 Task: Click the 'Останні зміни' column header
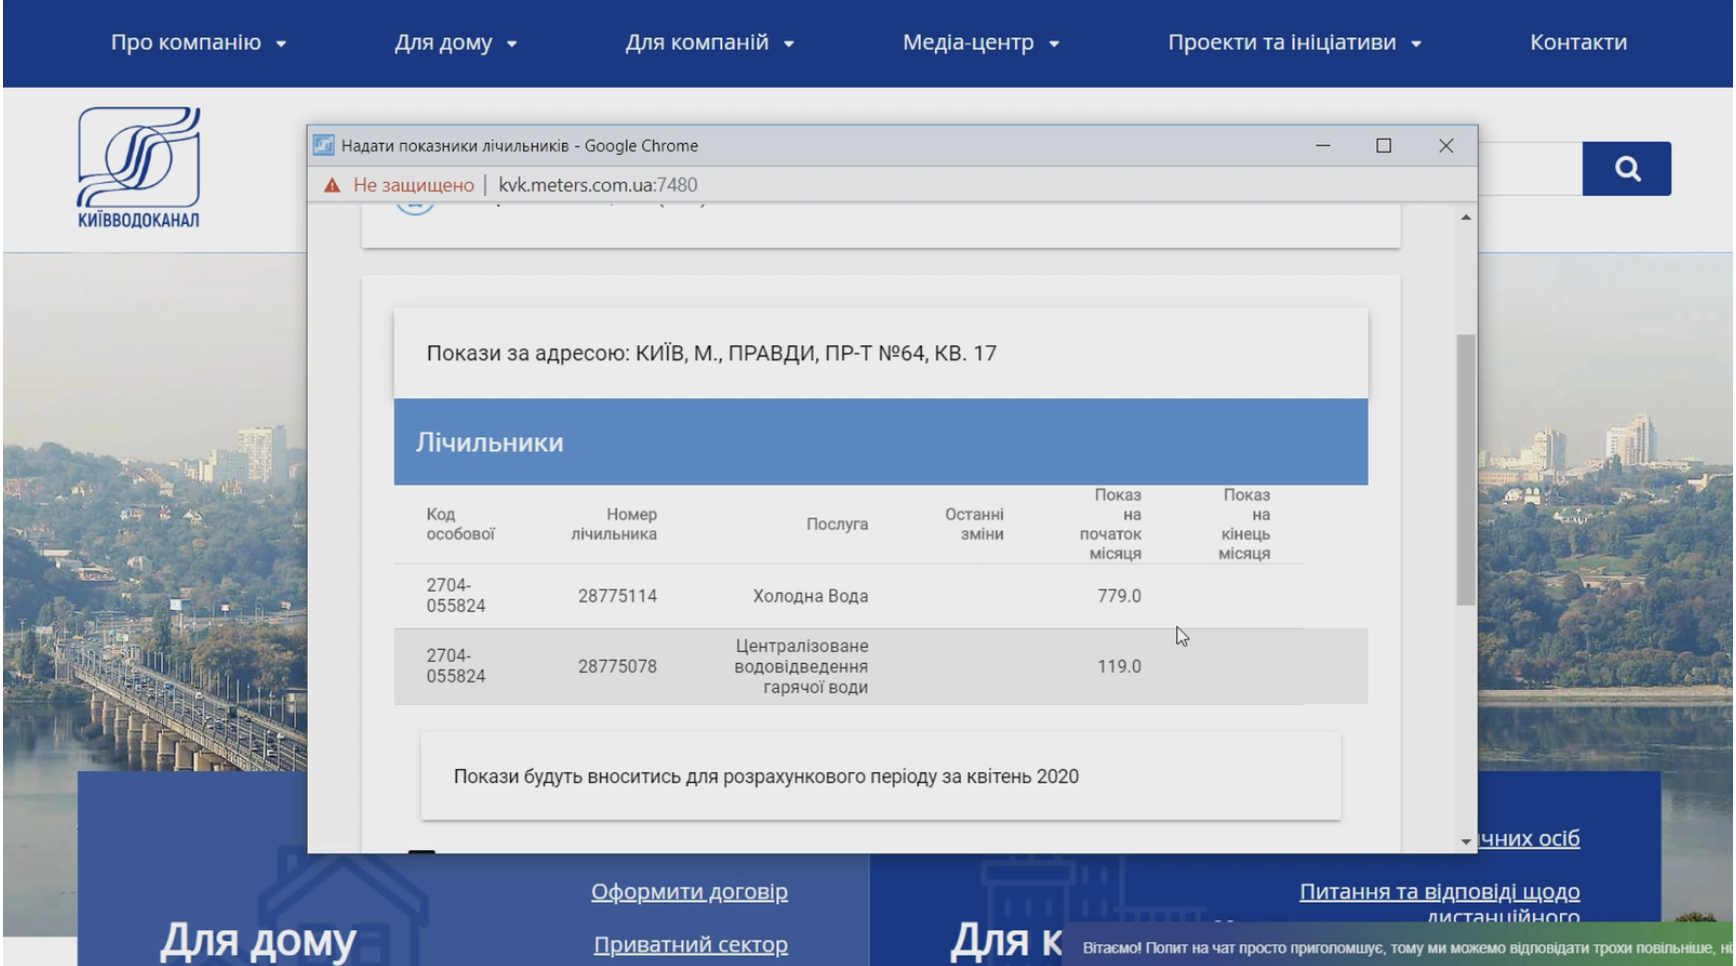[974, 524]
